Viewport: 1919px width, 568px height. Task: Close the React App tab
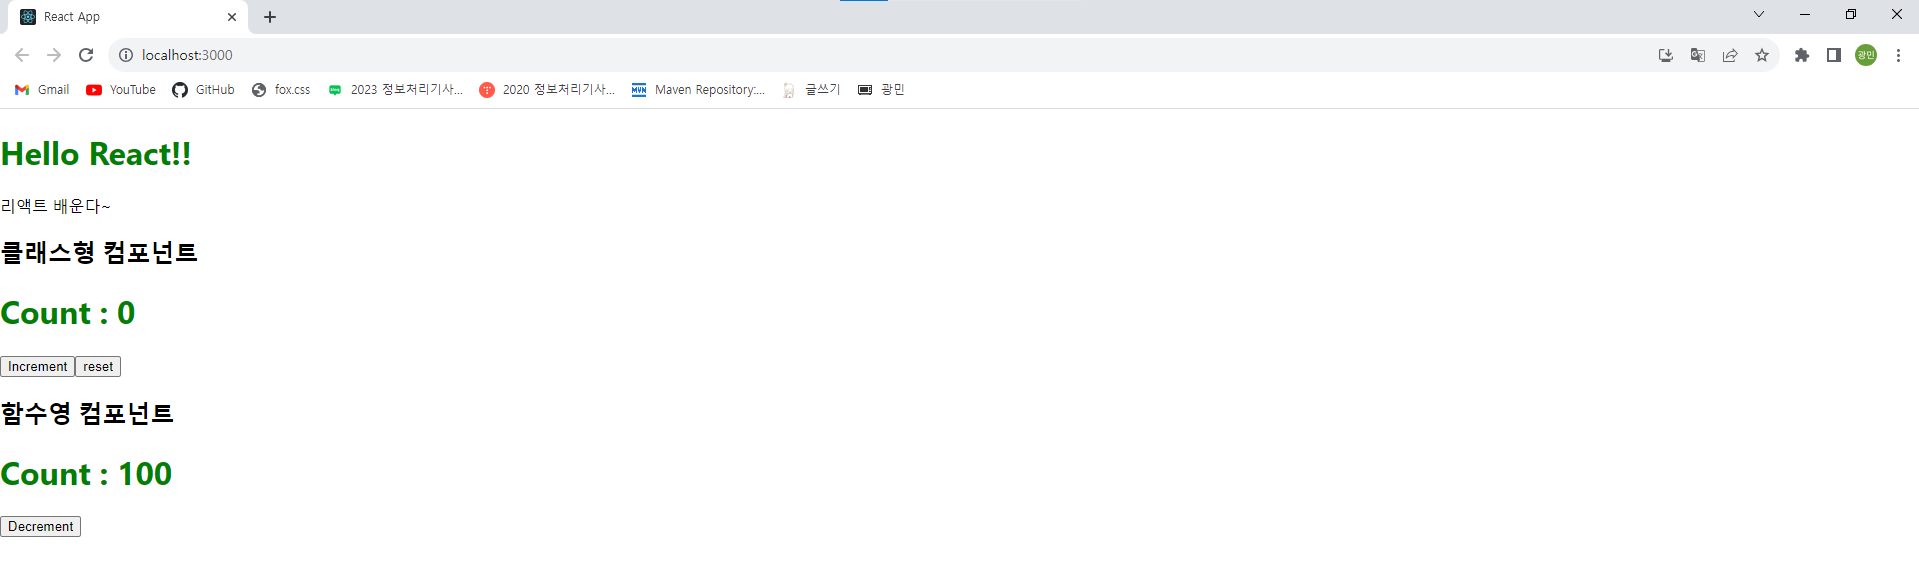coord(232,17)
